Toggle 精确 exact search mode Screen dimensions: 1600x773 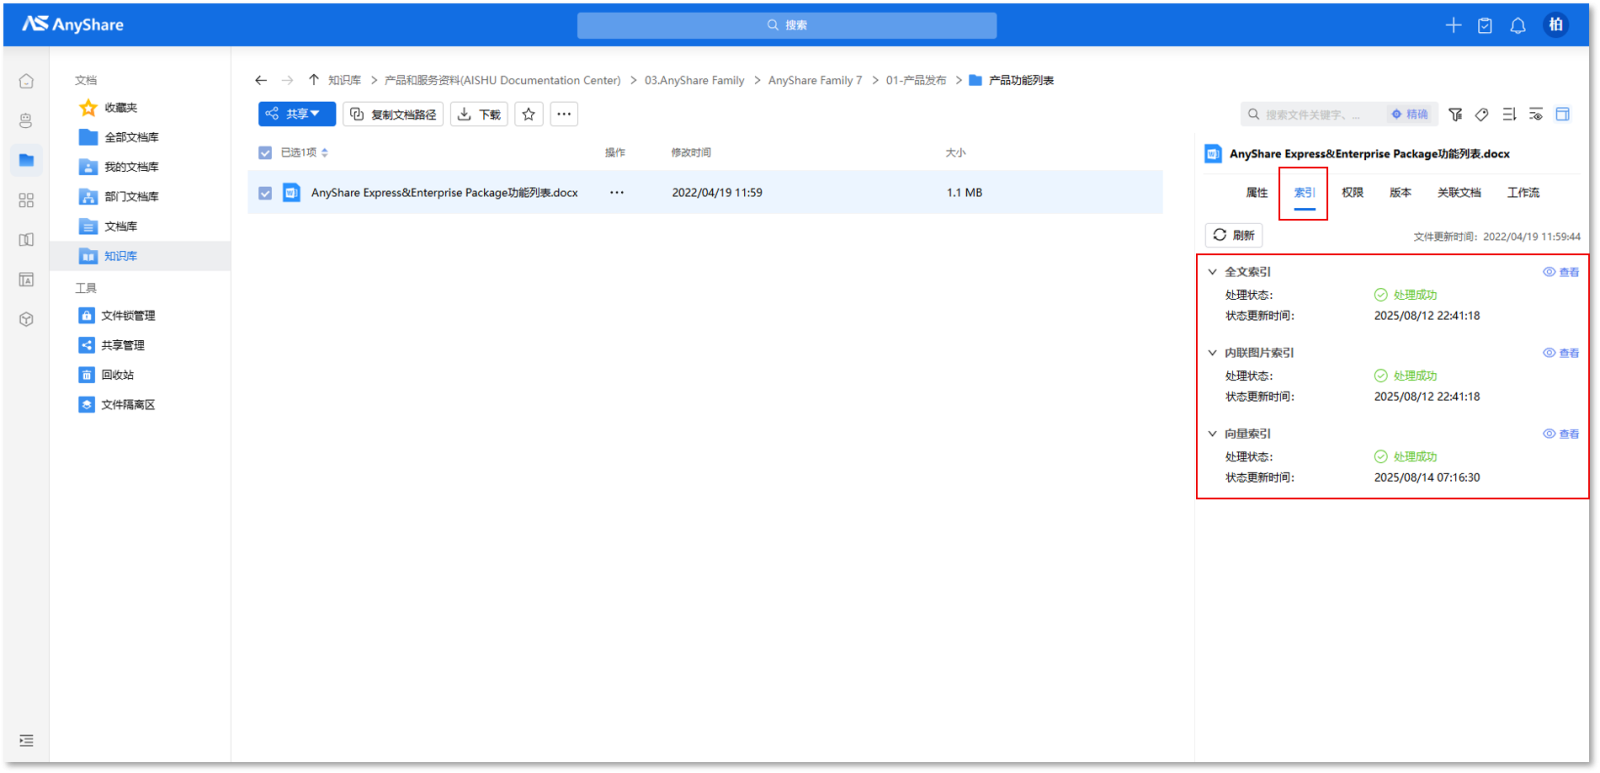1410,115
